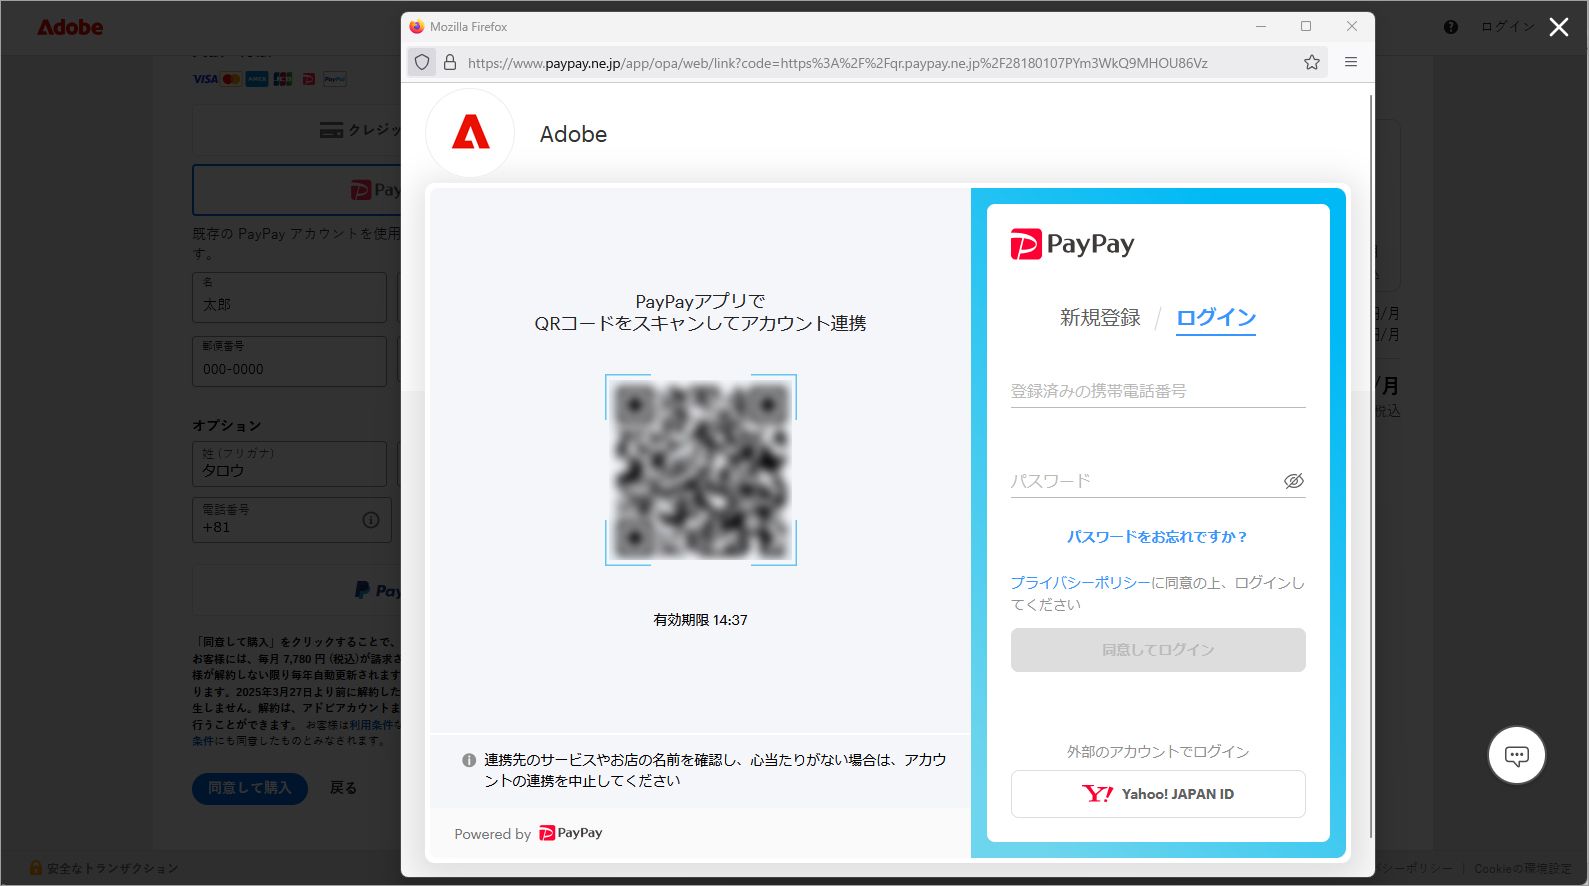Bookmark this page with the star icon

tap(1312, 62)
